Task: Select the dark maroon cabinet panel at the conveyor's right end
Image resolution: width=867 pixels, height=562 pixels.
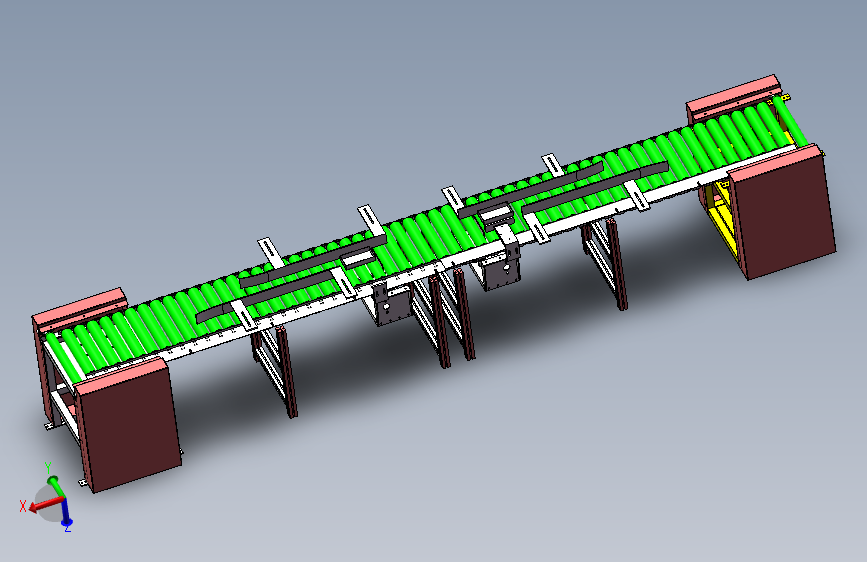Action: [x=785, y=215]
